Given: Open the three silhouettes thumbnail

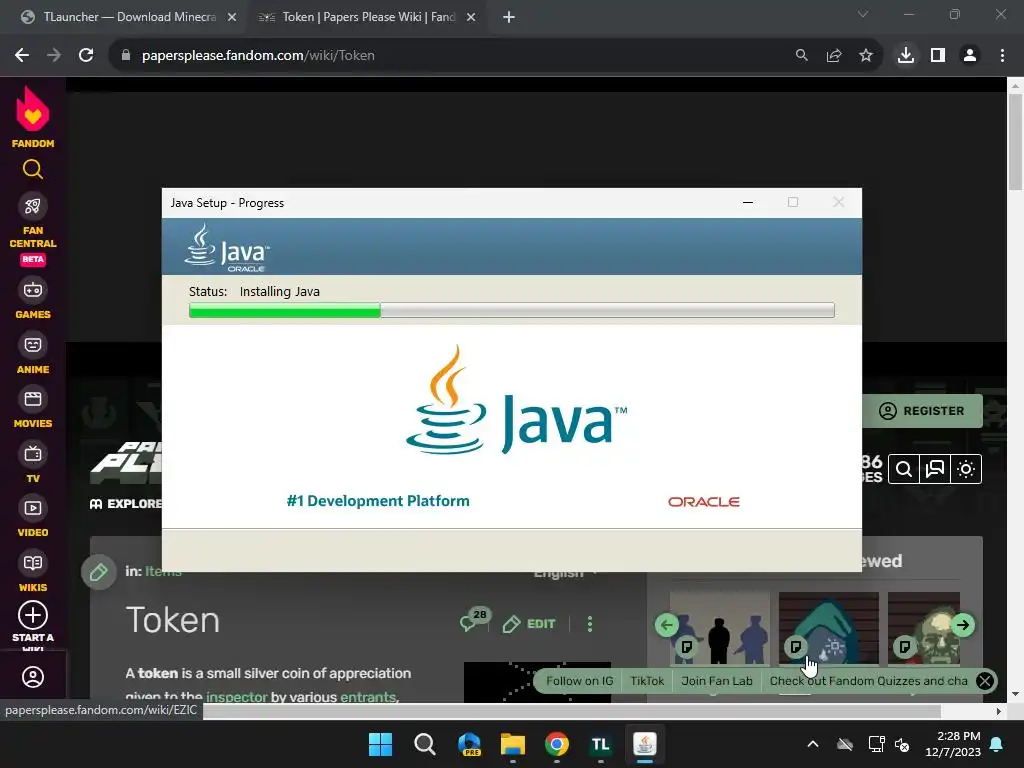Looking at the screenshot, I should coord(720,628).
